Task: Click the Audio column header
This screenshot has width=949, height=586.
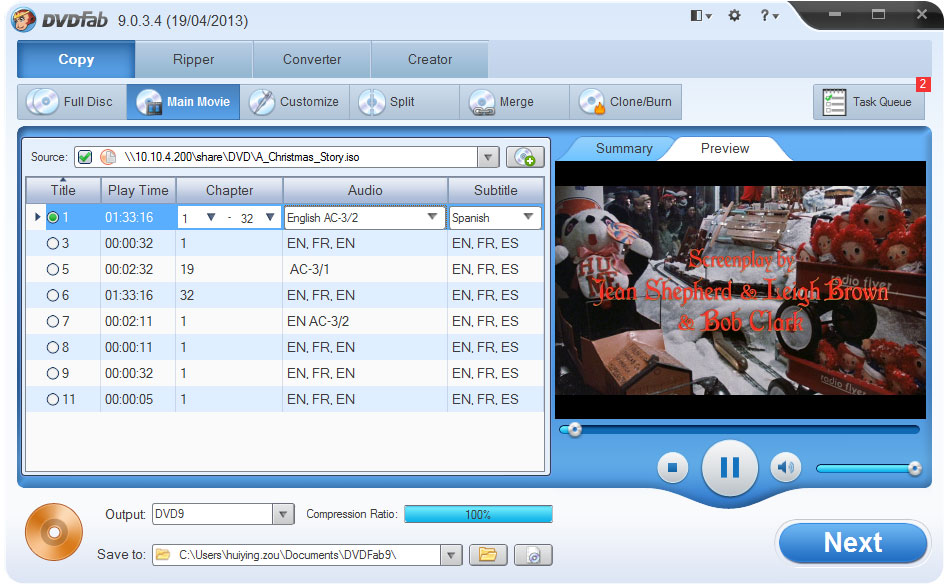Action: (x=365, y=191)
